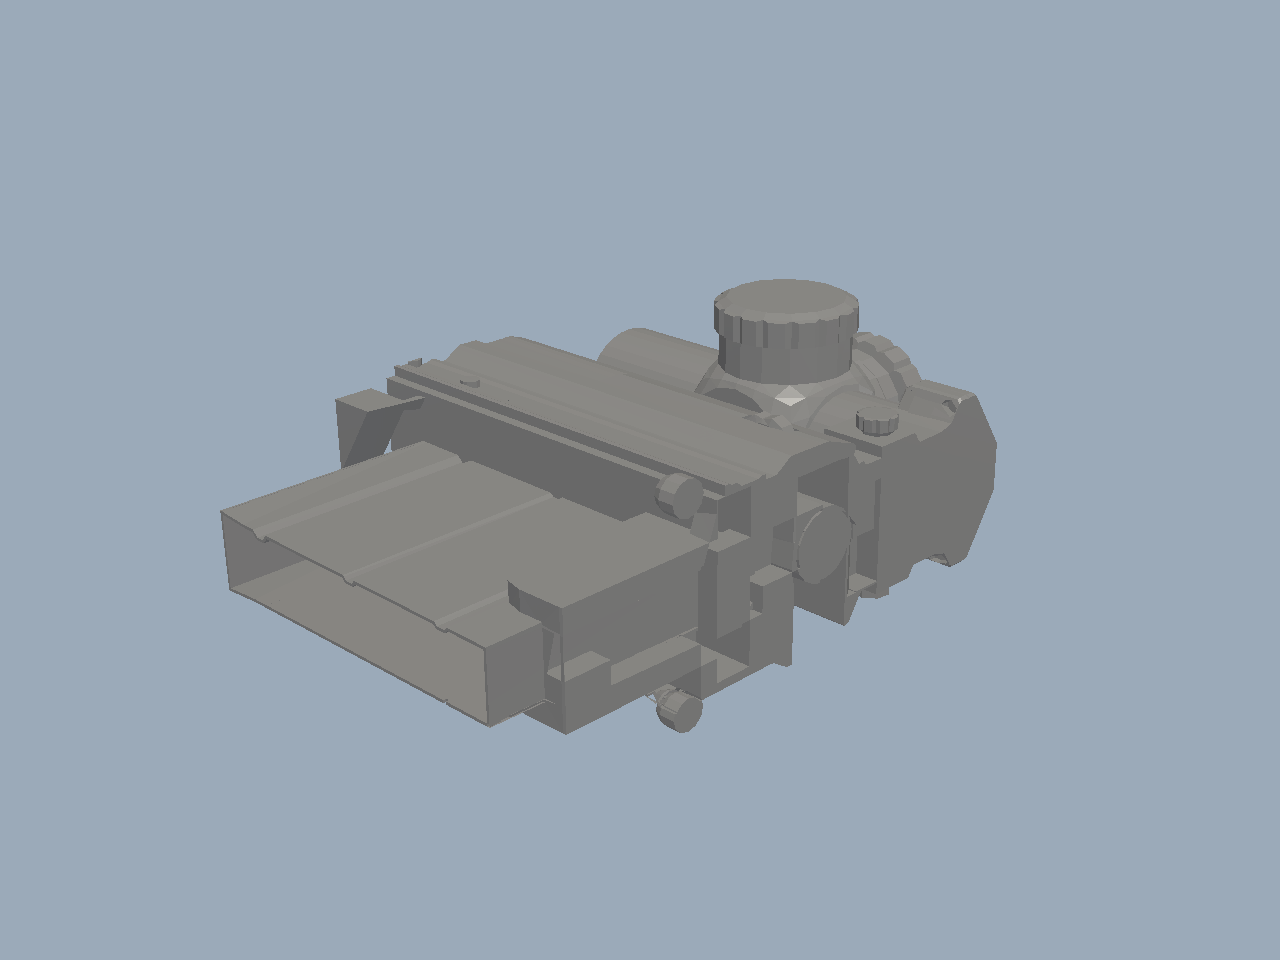The width and height of the screenshot is (1280, 960).
Task: Select the small round knob at model's bottom
Action: 679,710
